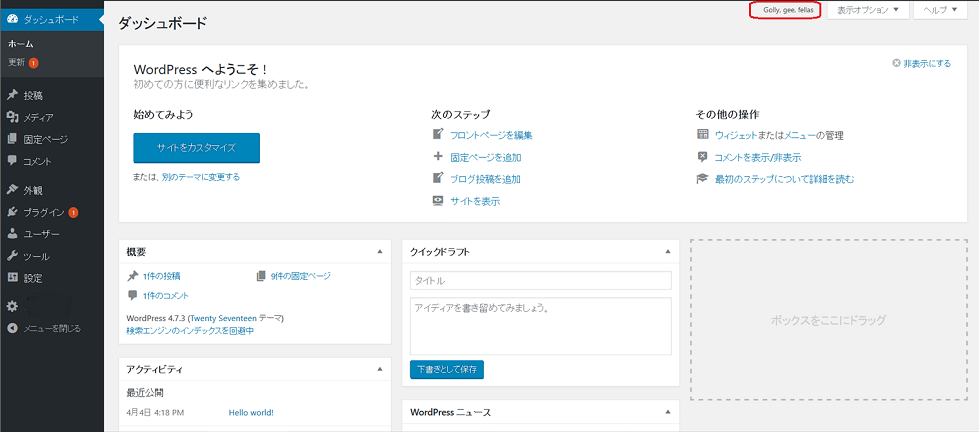Open the 設定 menu item
This screenshot has width=979, height=432.
[33, 278]
